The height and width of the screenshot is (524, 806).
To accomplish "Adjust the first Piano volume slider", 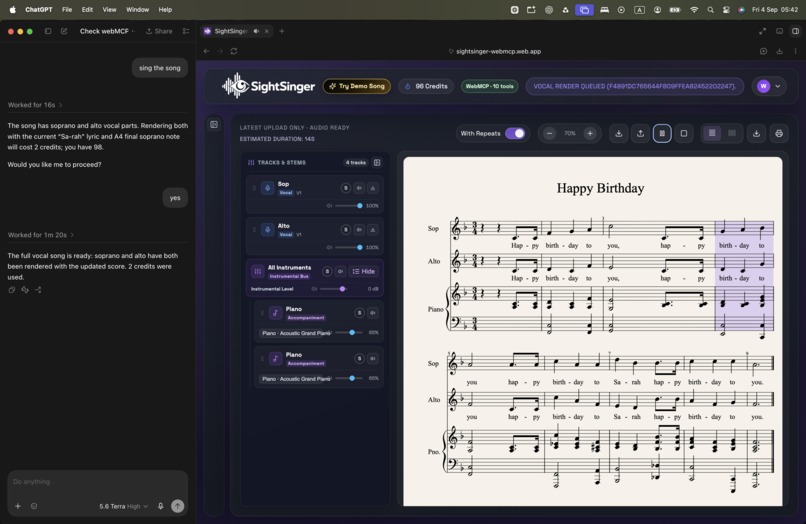I will [x=349, y=333].
